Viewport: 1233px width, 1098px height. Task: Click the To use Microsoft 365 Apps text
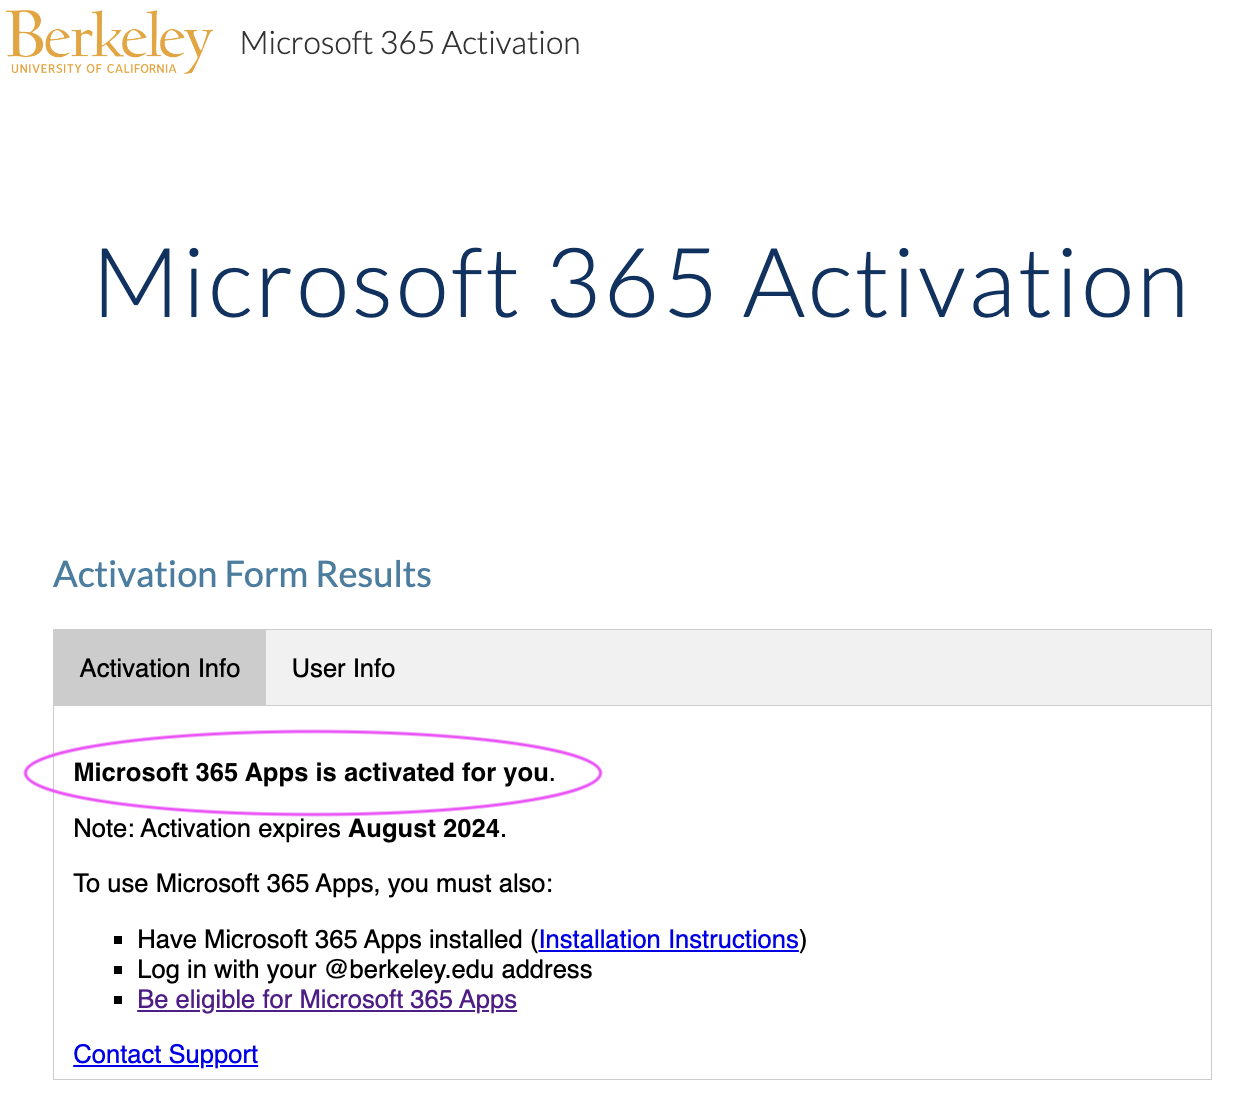pos(313,883)
